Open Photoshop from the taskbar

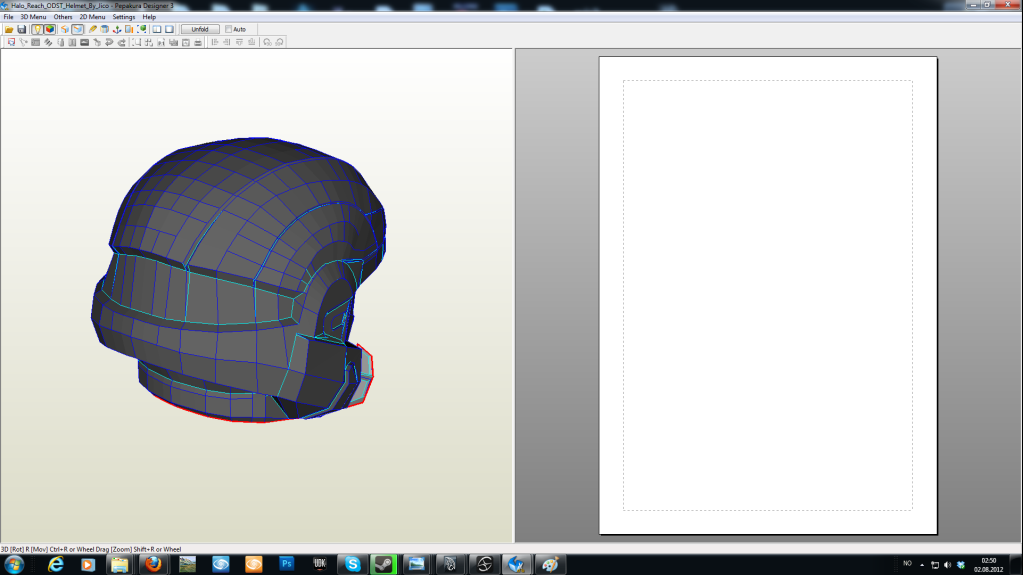[286, 565]
